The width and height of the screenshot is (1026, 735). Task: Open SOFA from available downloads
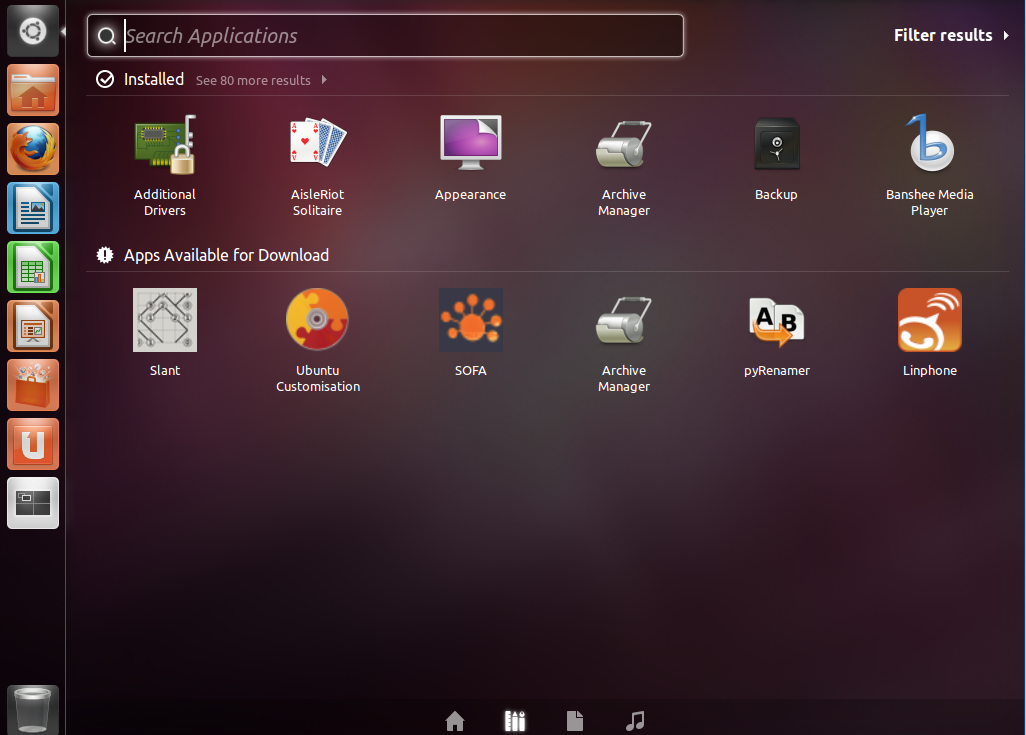coord(470,319)
